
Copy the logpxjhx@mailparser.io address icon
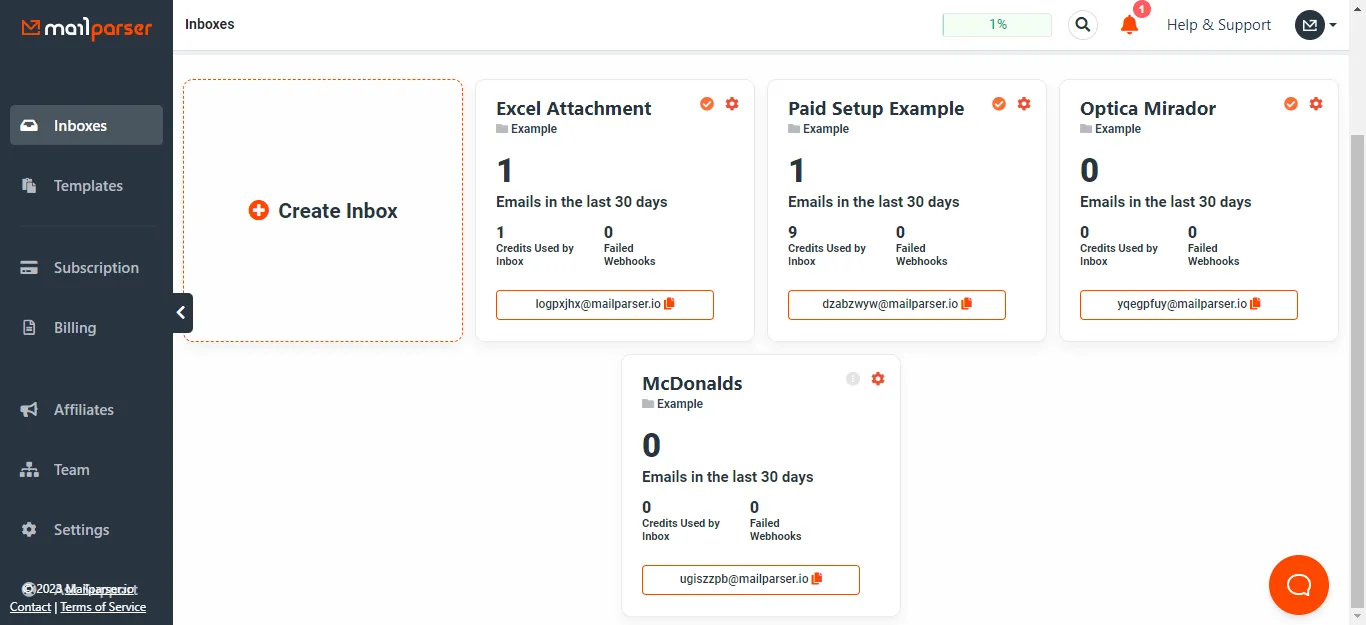pos(670,304)
